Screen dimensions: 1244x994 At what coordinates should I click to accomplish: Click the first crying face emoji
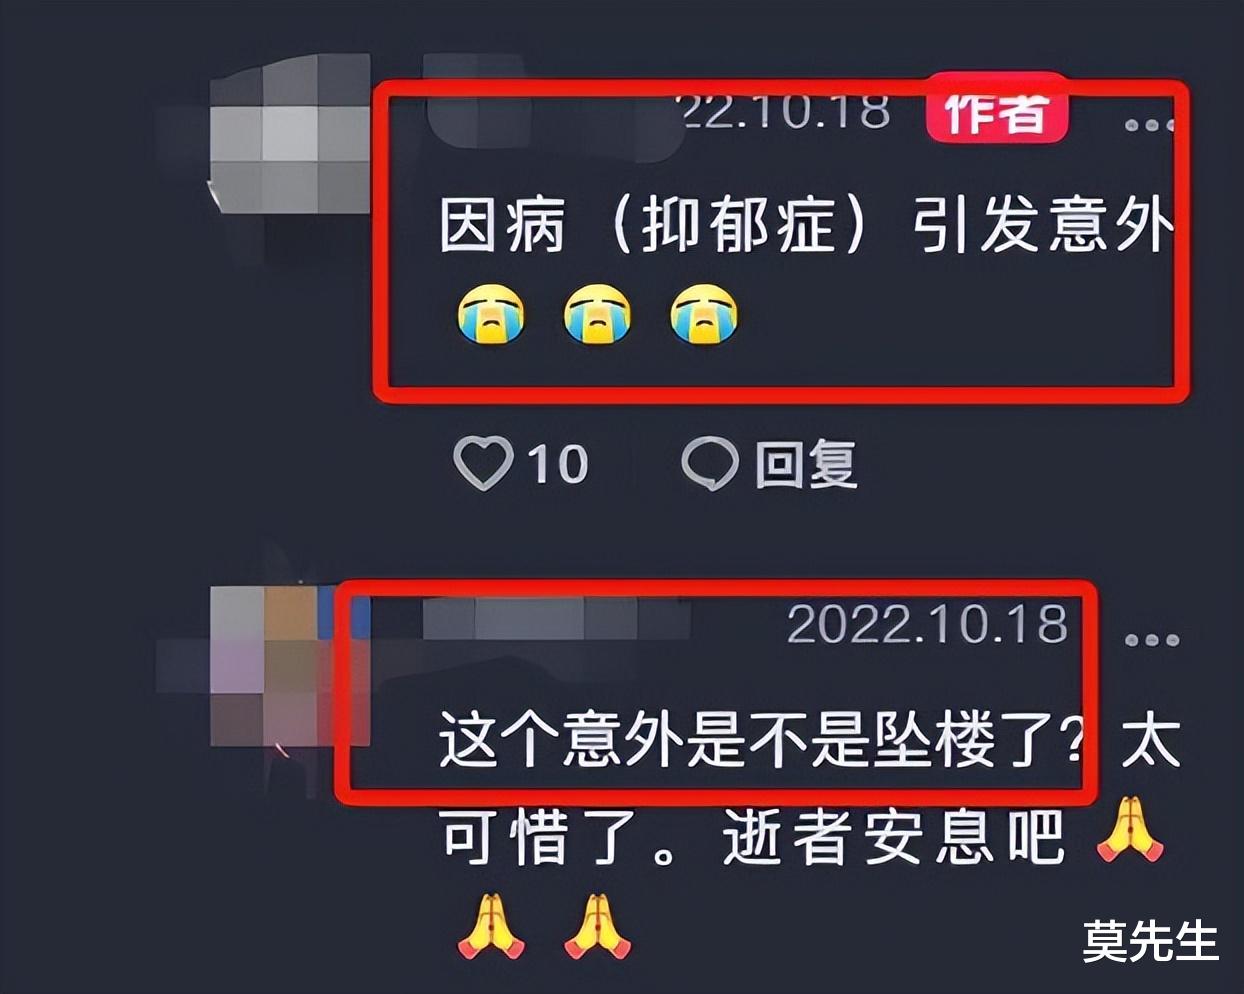point(490,315)
